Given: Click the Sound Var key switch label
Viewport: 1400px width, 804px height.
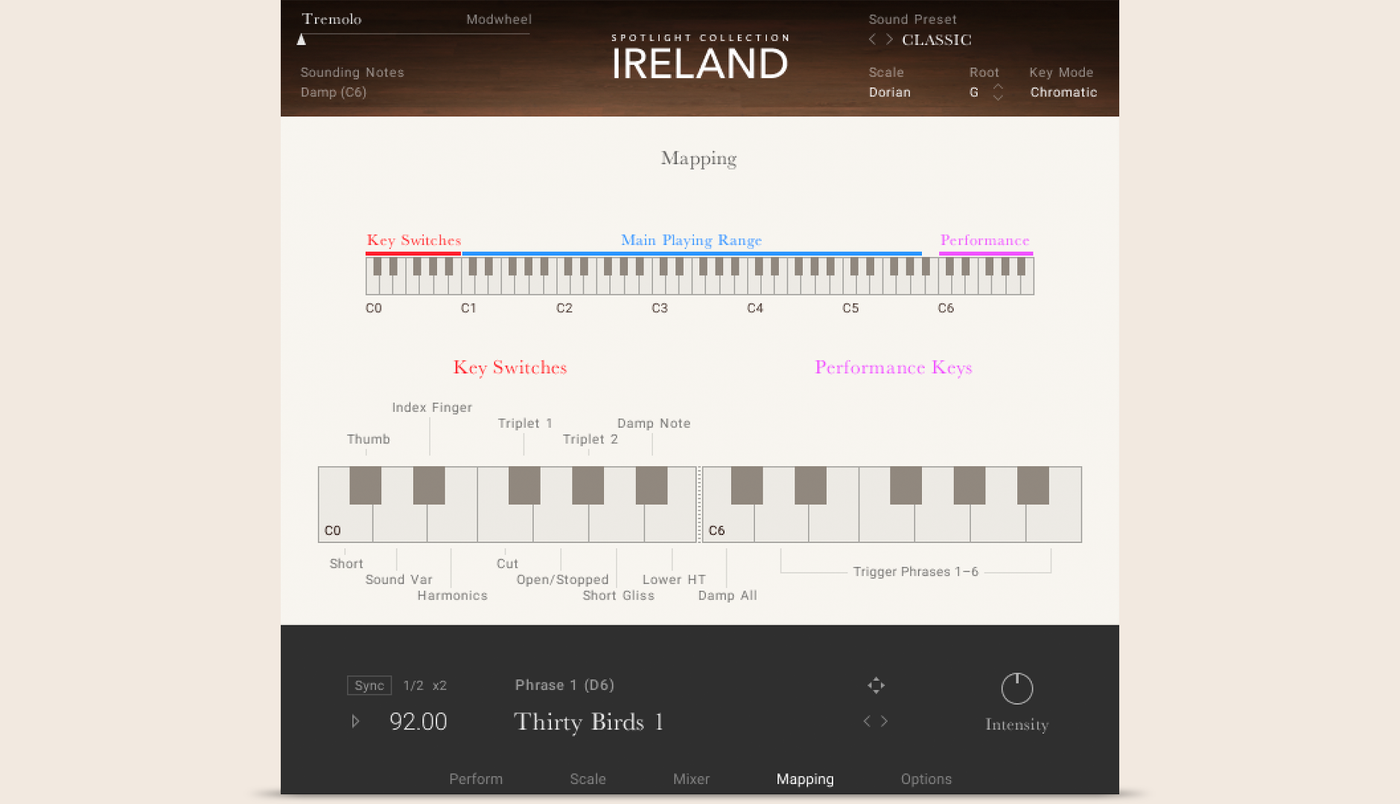Looking at the screenshot, I should pos(399,579).
